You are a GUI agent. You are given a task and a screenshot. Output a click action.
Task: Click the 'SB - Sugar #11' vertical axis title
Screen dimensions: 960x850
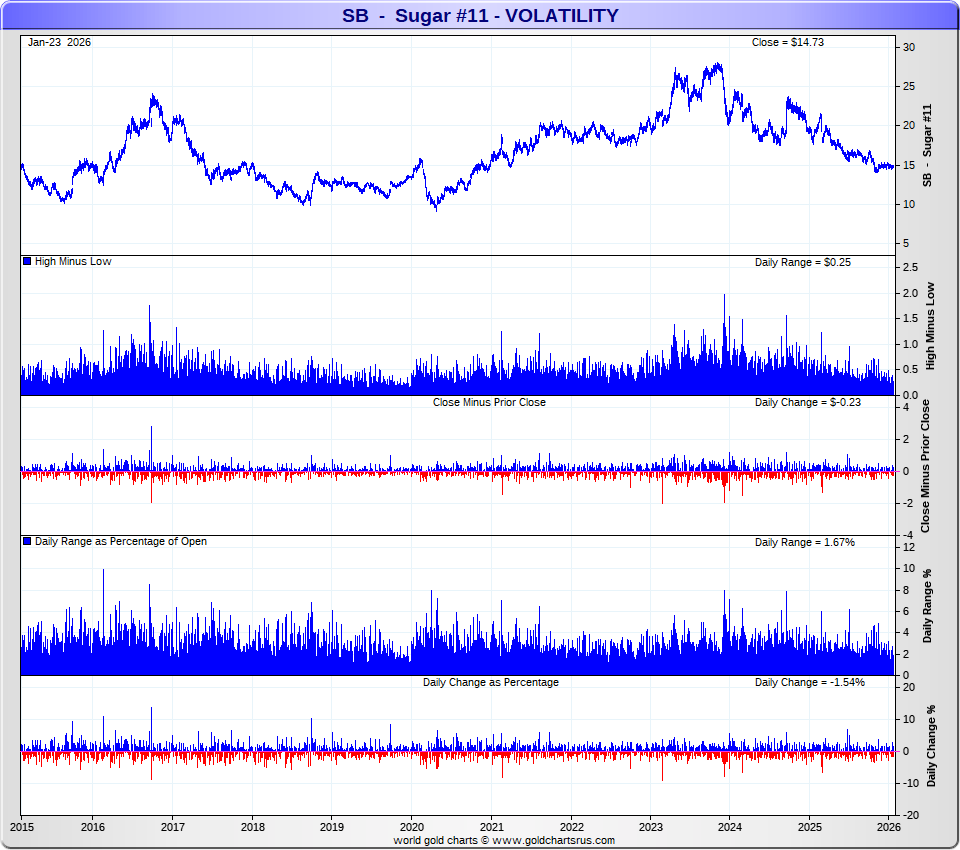(x=927, y=145)
